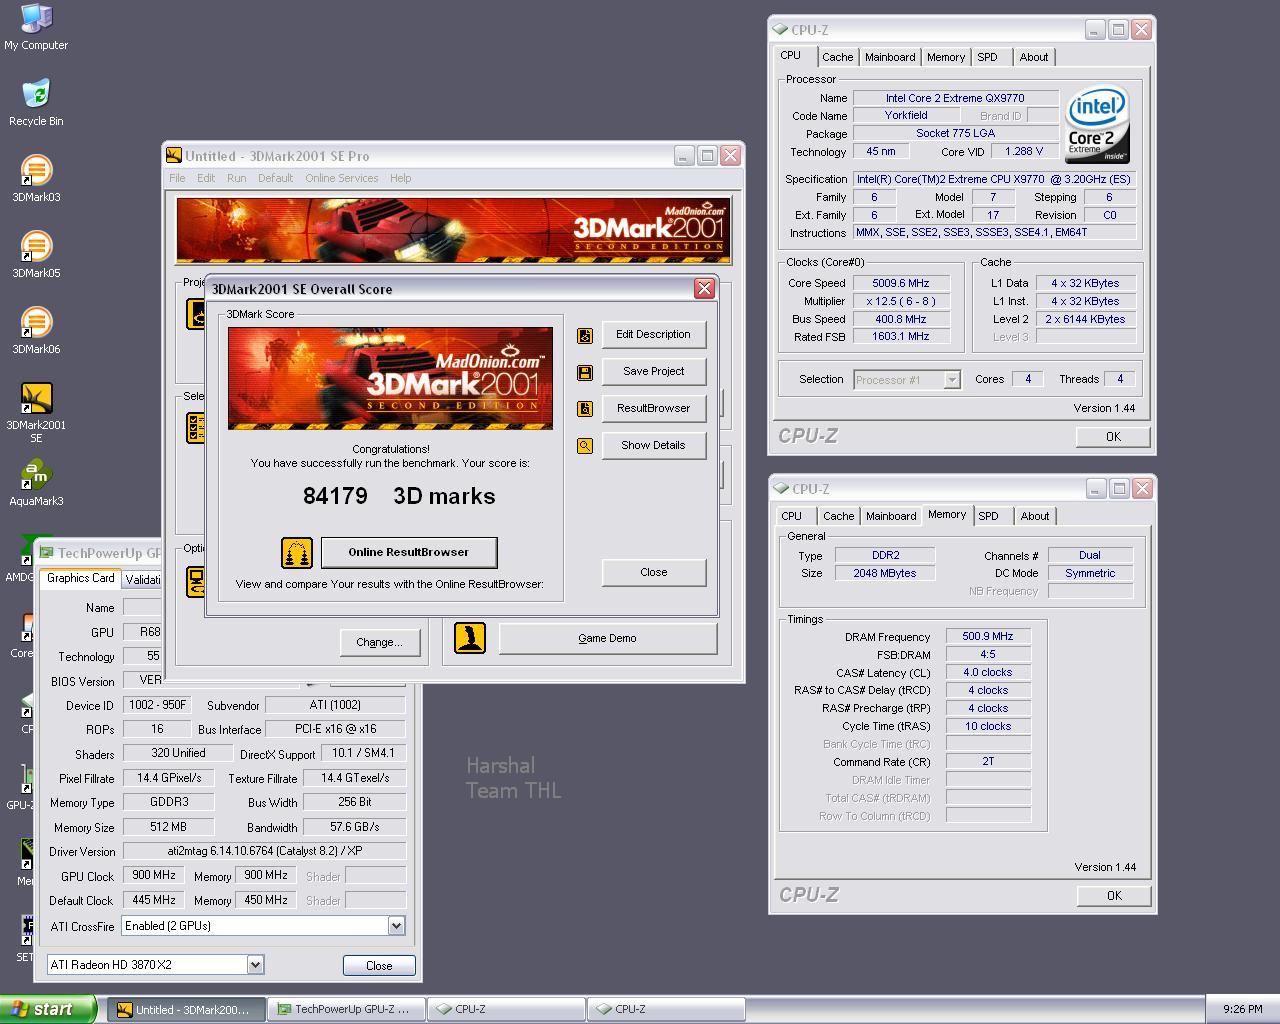Click the Intel Core 2 Extreme logo
Image resolution: width=1280 pixels, height=1024 pixels.
tap(1097, 125)
